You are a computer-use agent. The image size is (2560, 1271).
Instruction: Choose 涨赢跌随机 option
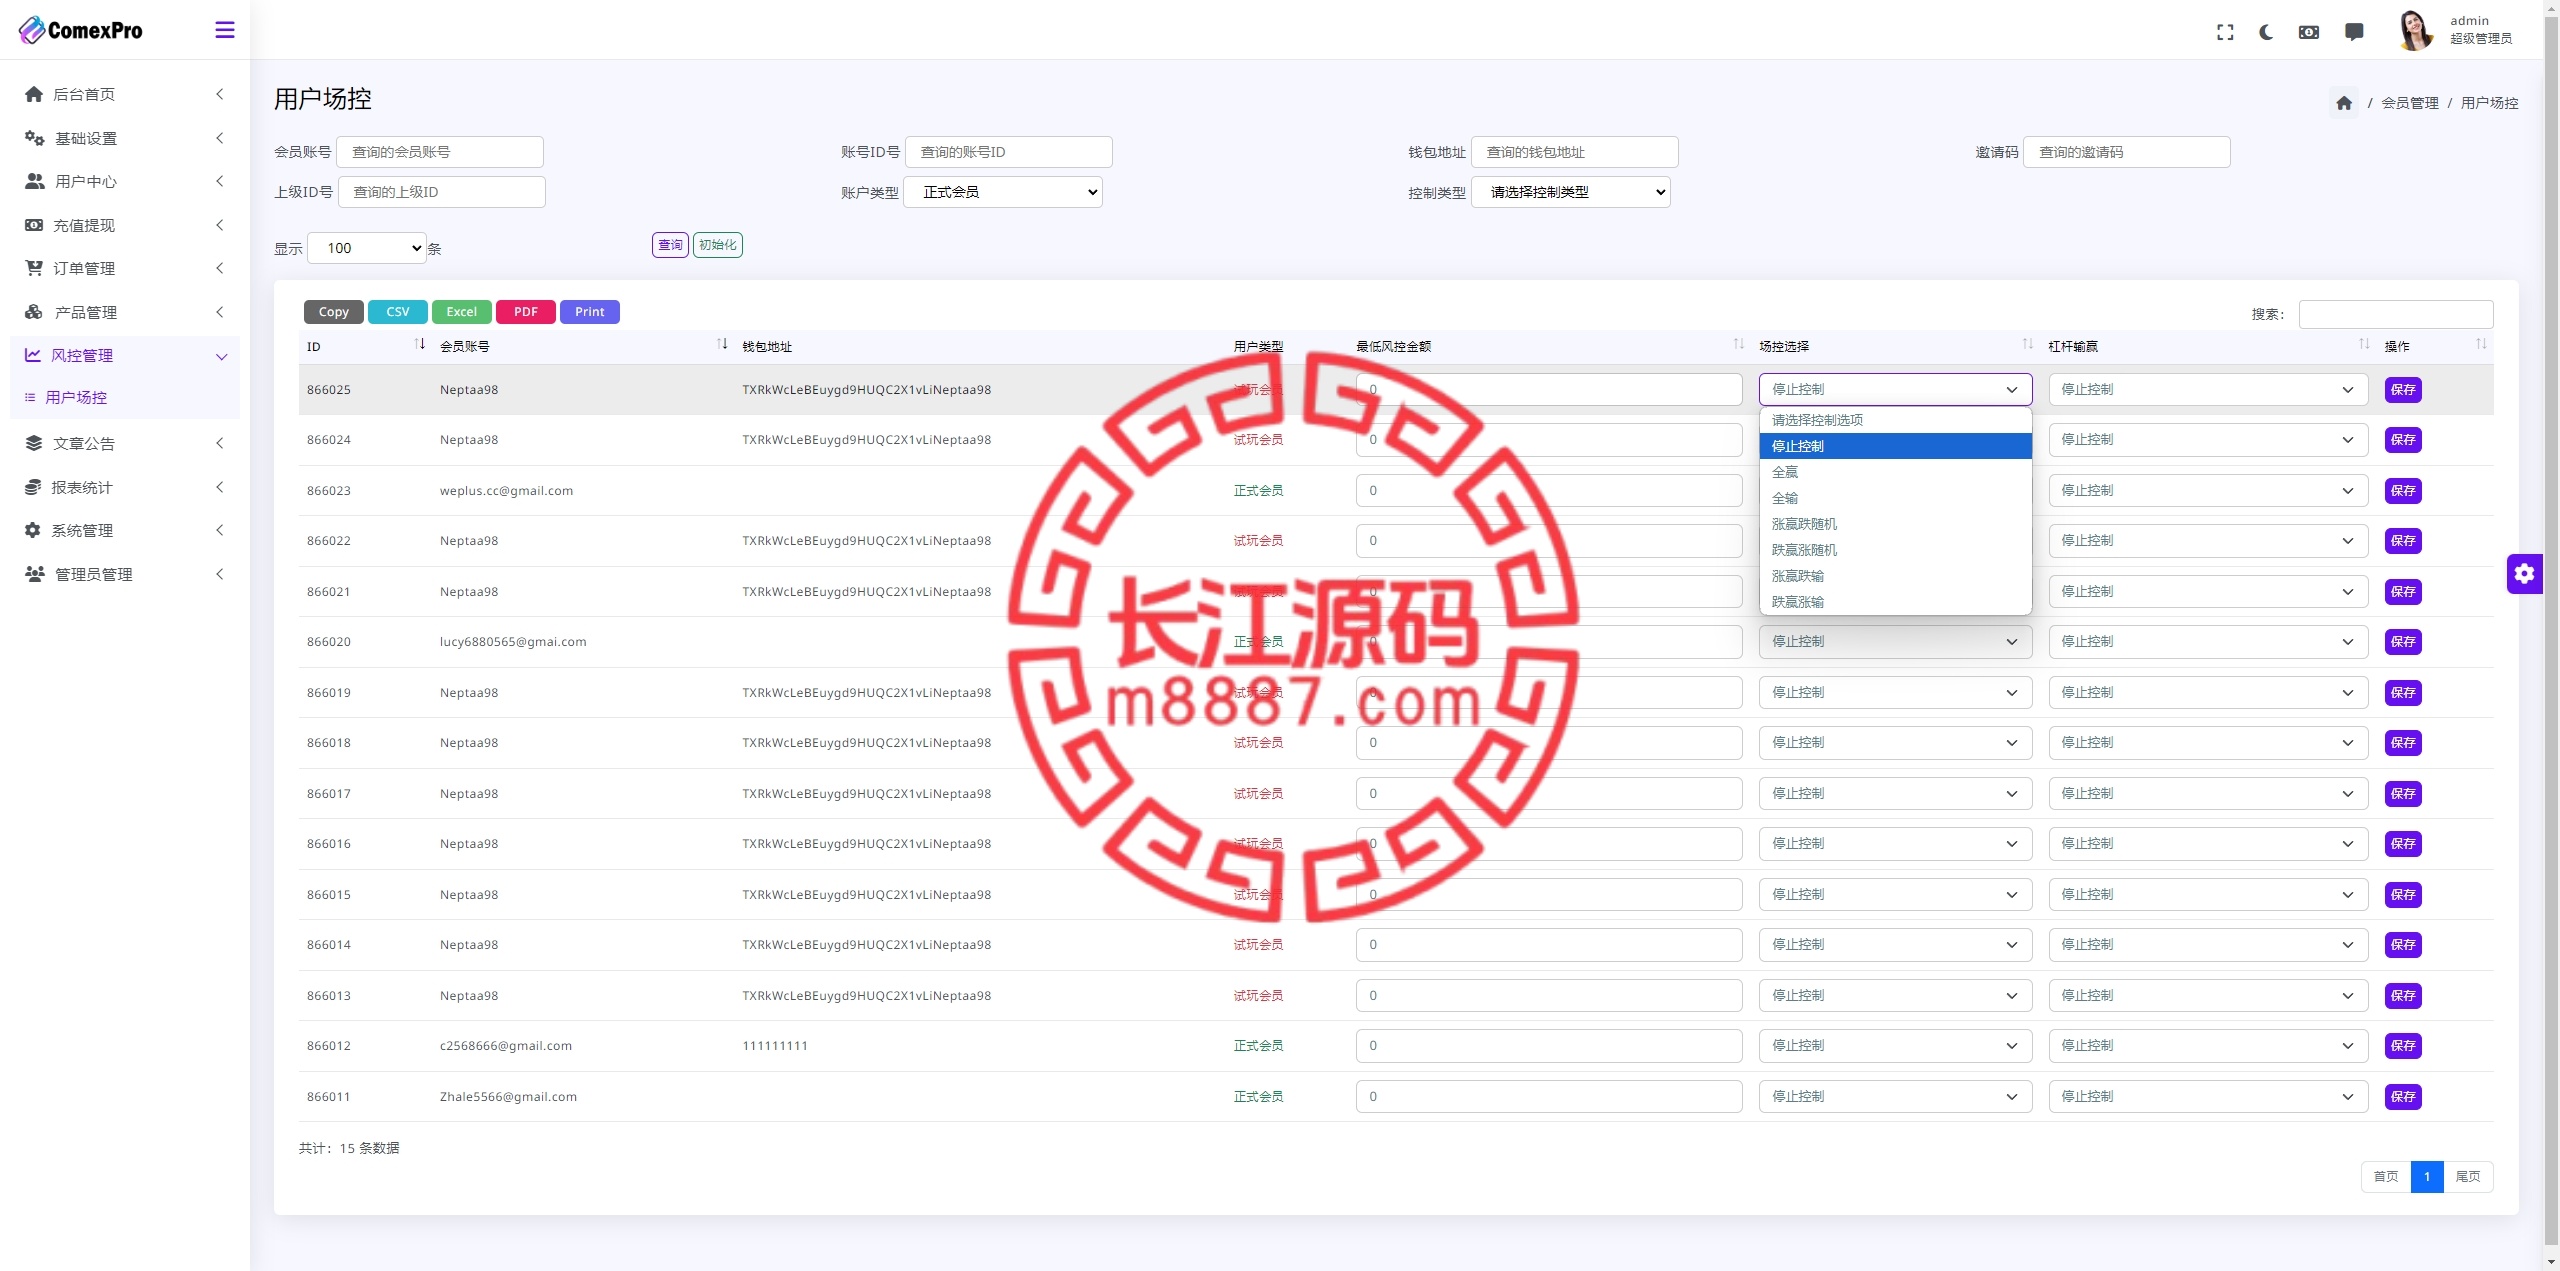coord(1895,524)
